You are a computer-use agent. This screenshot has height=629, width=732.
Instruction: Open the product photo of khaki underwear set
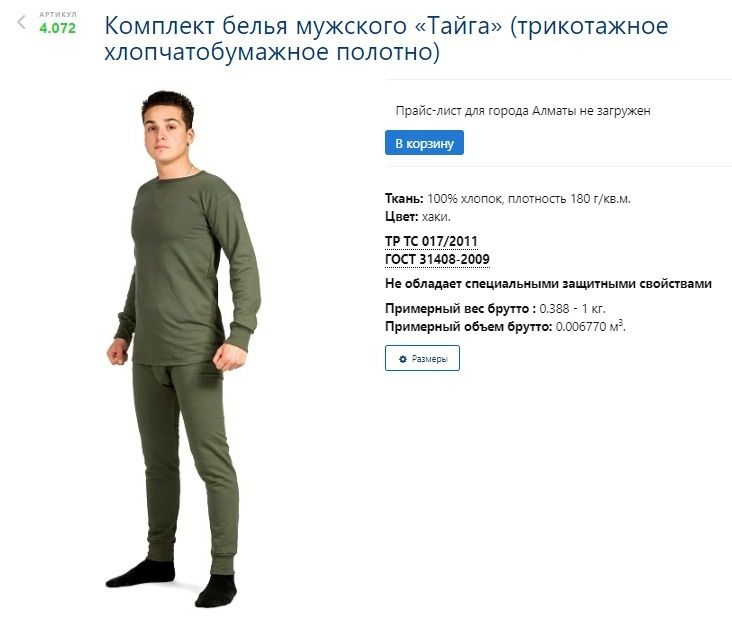(x=183, y=349)
